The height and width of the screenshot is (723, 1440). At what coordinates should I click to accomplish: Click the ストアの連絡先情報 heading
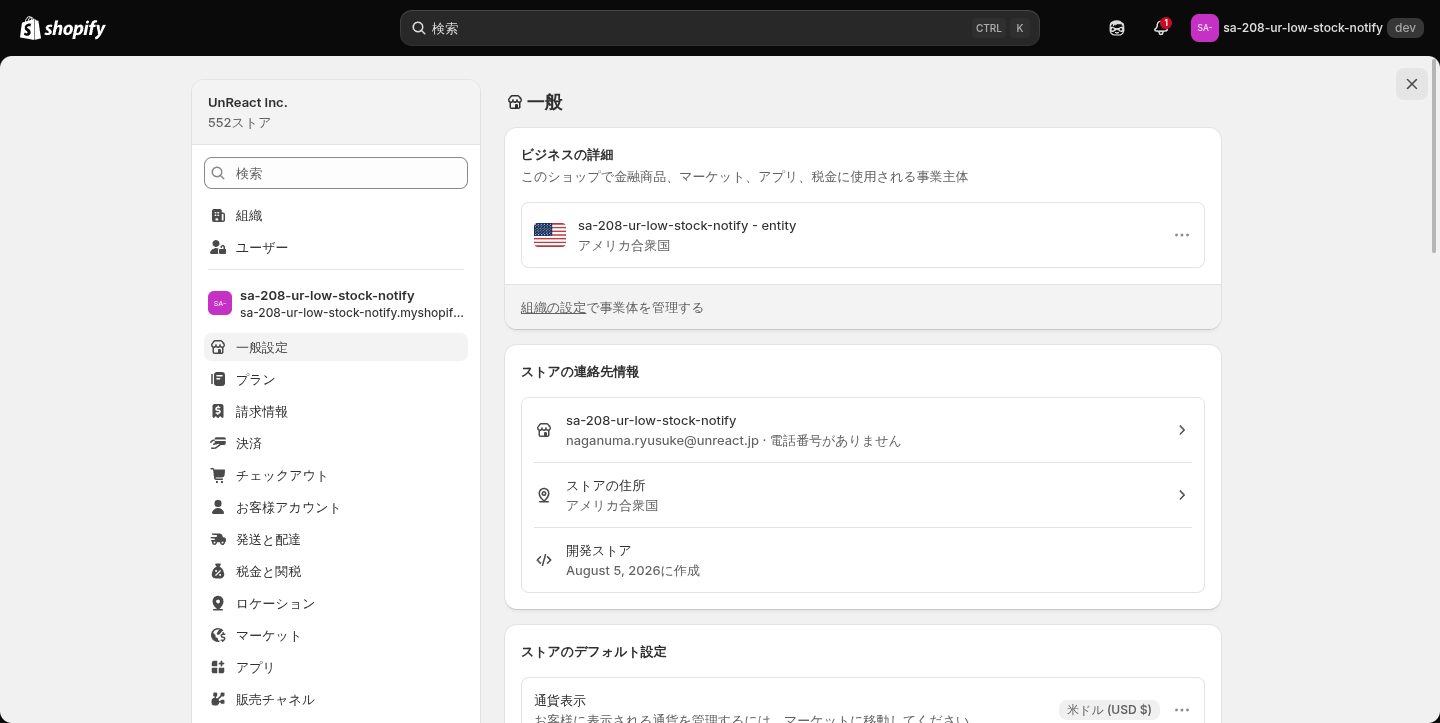580,372
